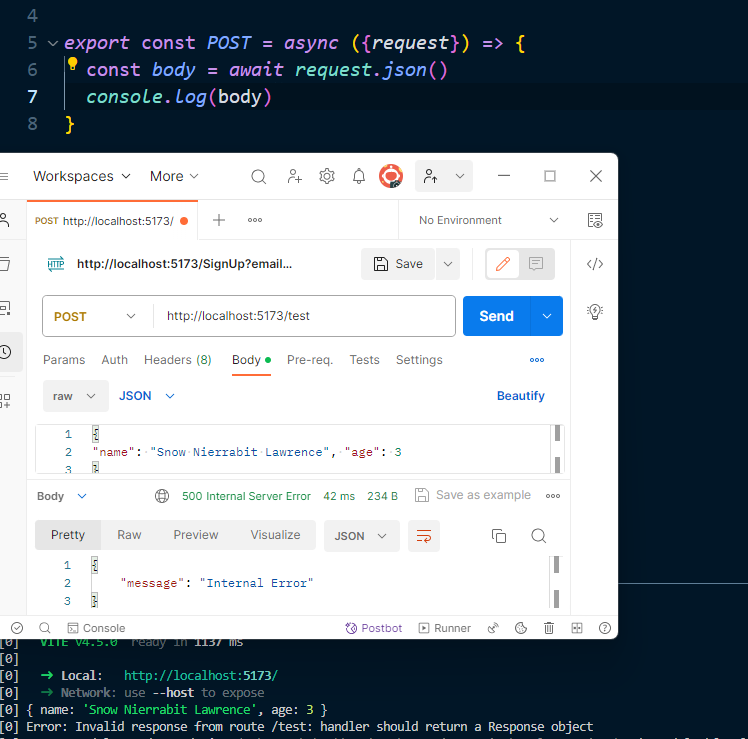Open the help question mark icon

pos(604,628)
